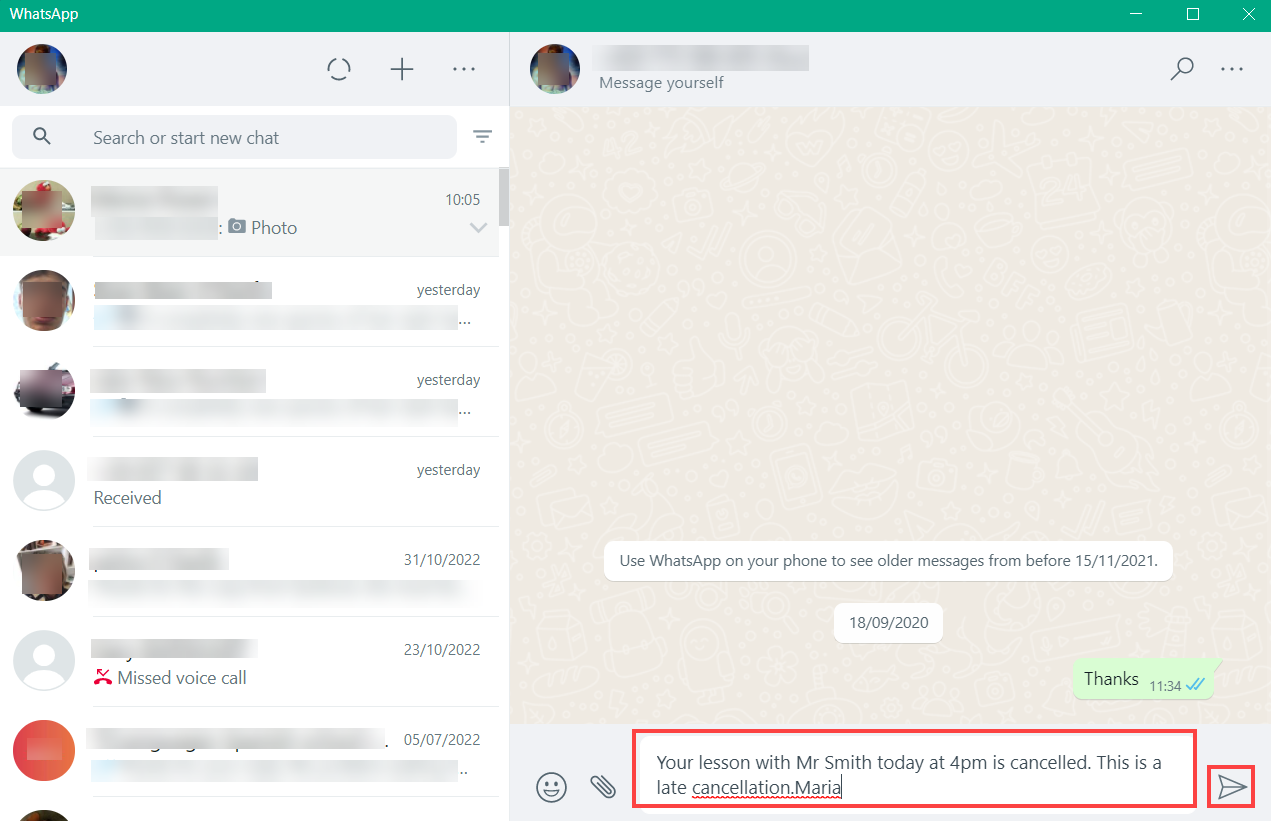Expand chevron on the 10:05 Photo chat

(x=478, y=228)
